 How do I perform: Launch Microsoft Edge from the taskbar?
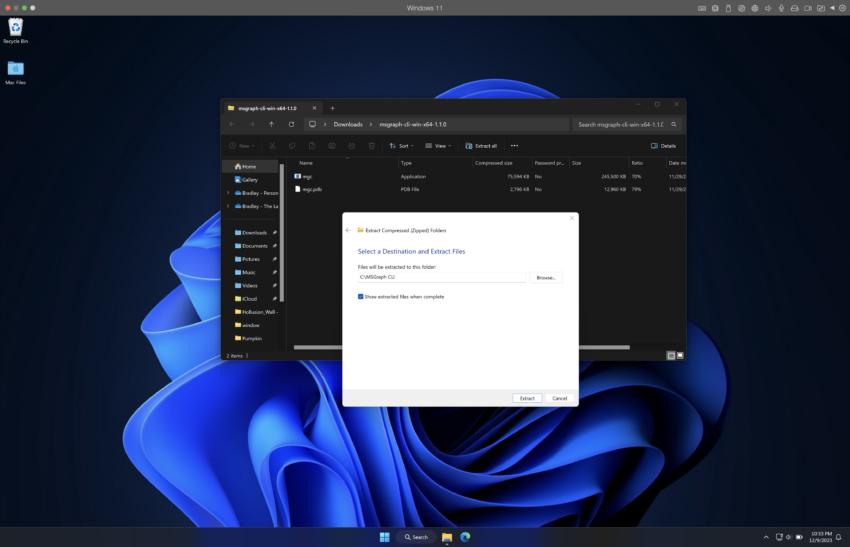coord(465,537)
